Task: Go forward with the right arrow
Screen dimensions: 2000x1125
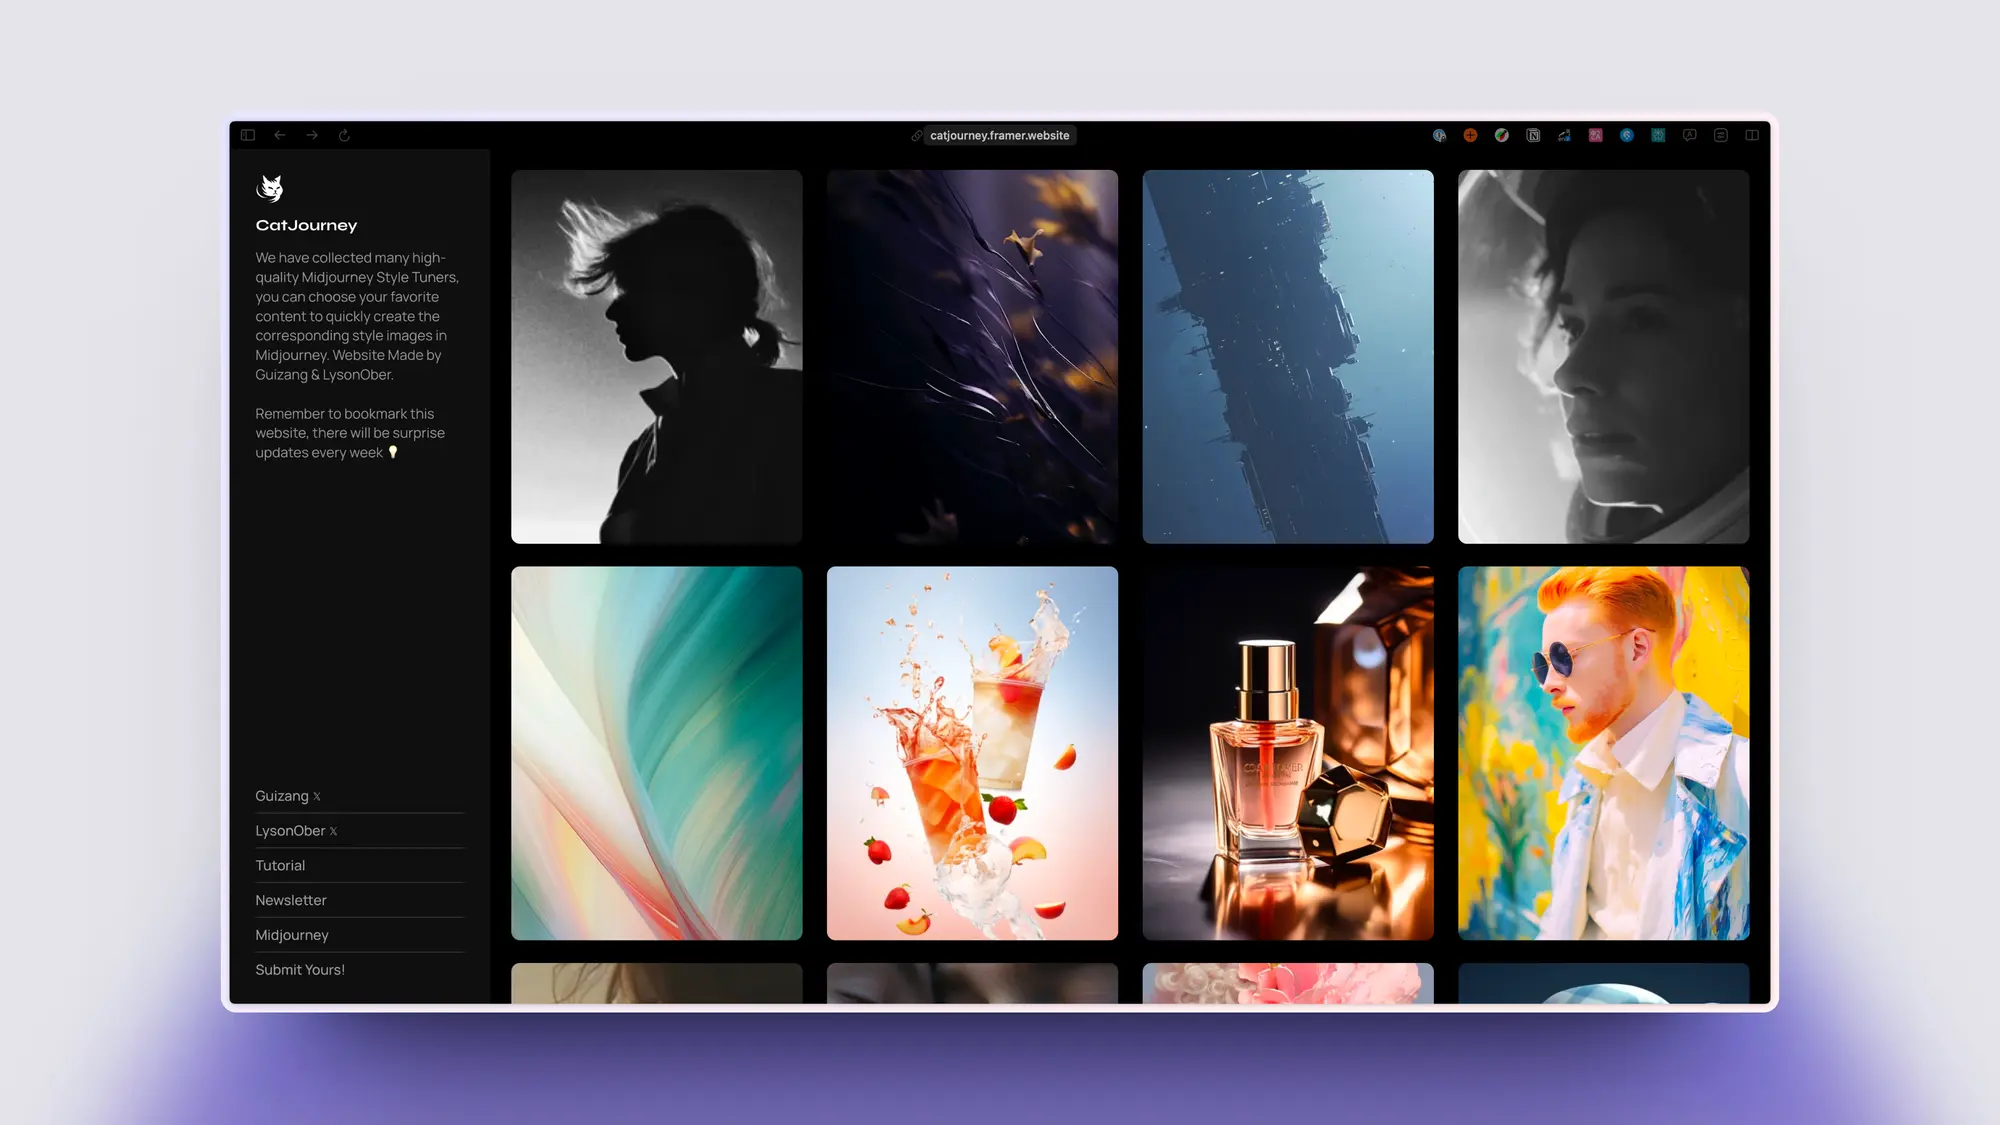Action: coord(312,135)
